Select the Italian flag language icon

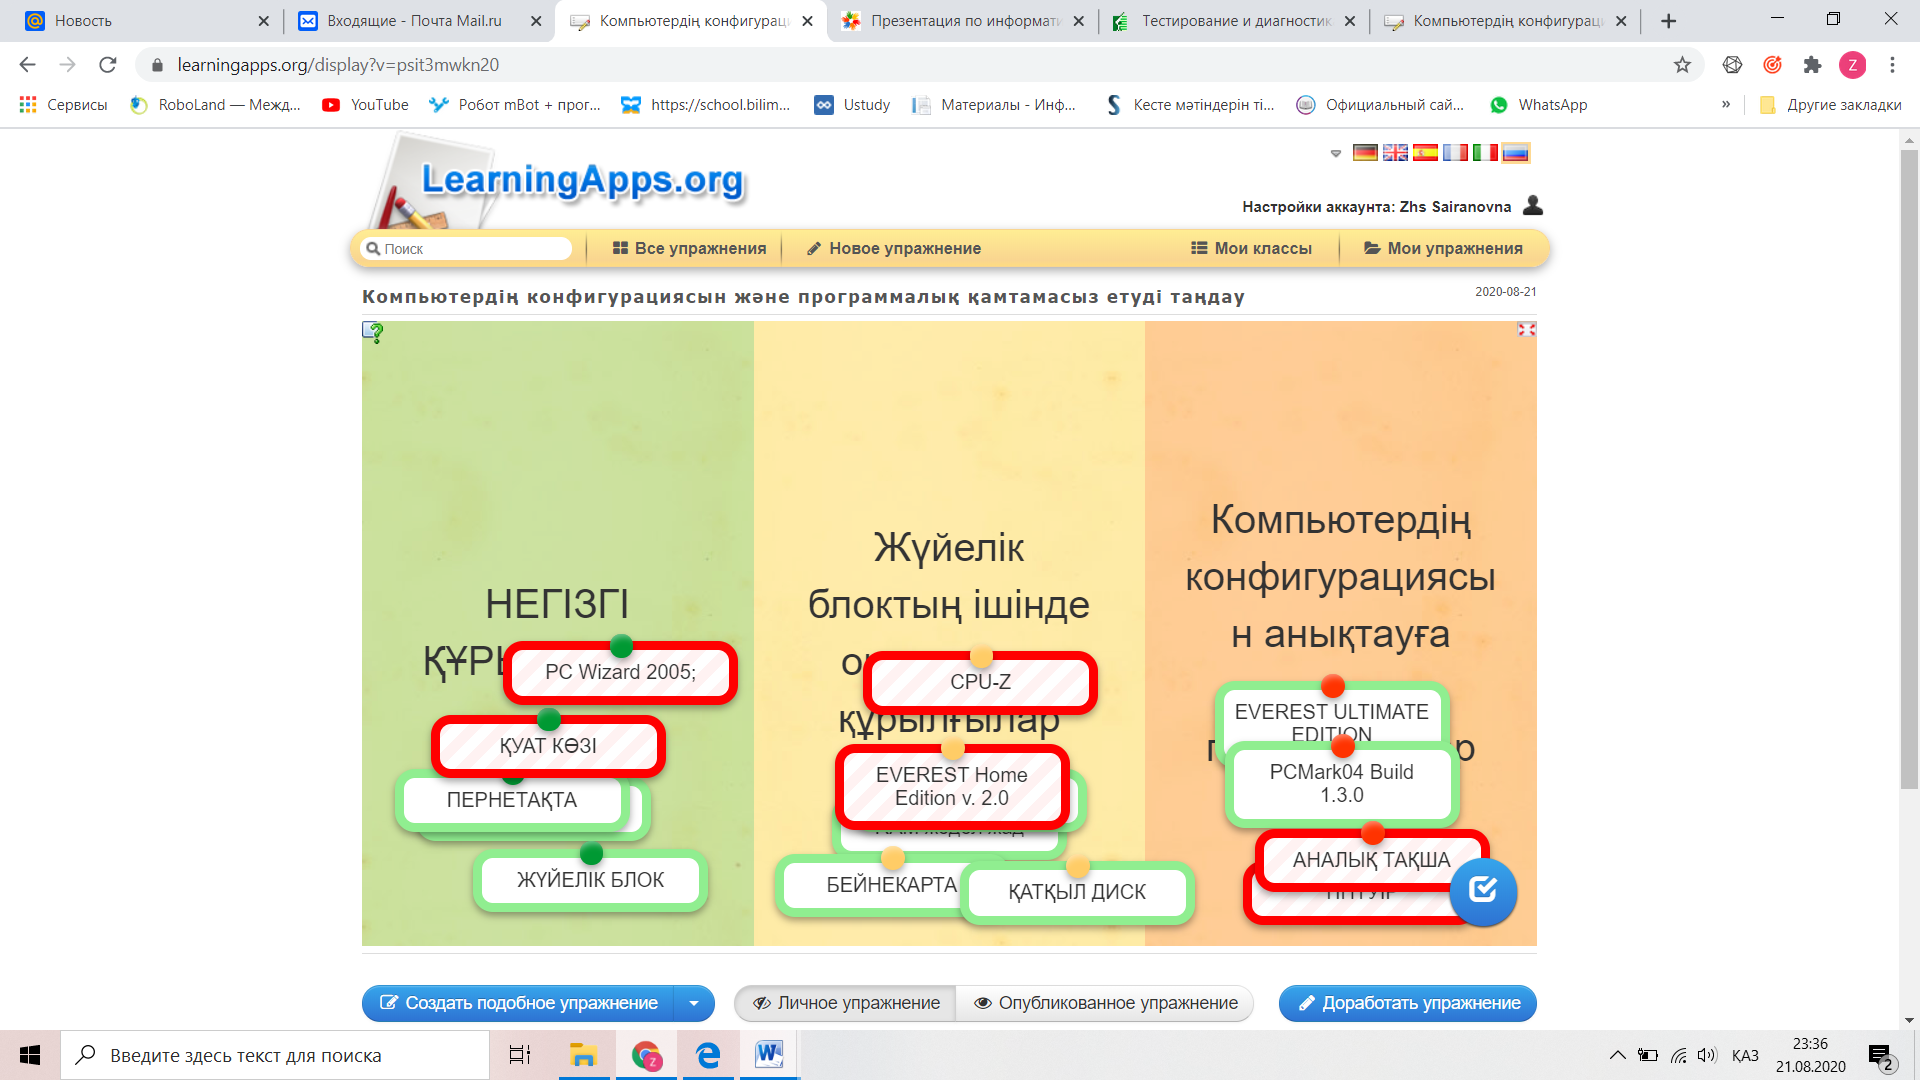coord(1485,152)
